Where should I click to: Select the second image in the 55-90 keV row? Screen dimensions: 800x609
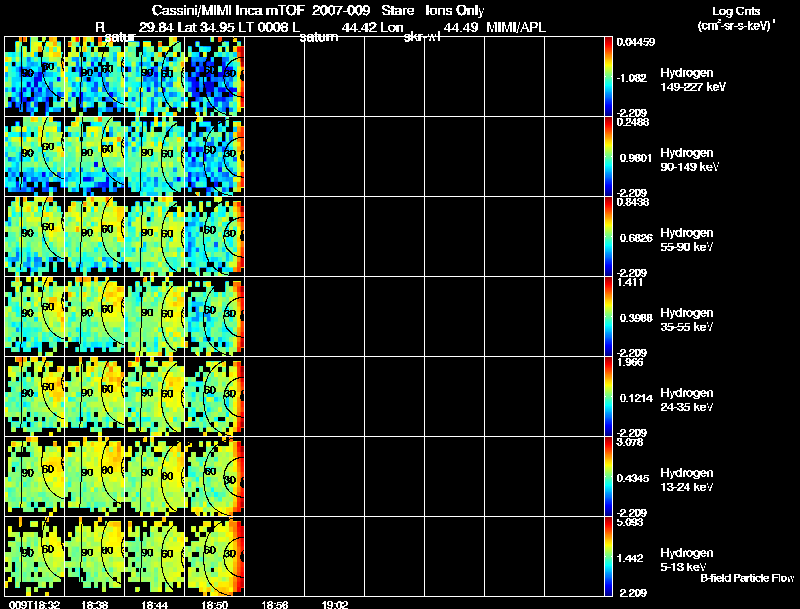point(94,236)
